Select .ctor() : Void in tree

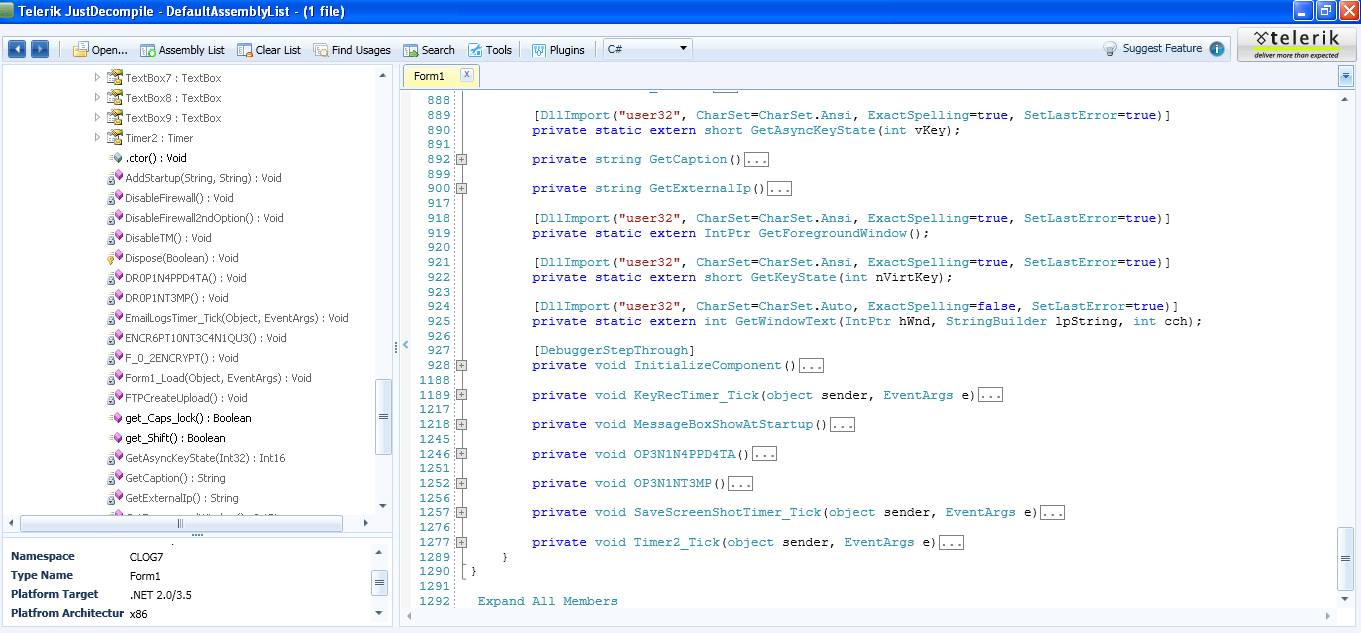[x=156, y=158]
